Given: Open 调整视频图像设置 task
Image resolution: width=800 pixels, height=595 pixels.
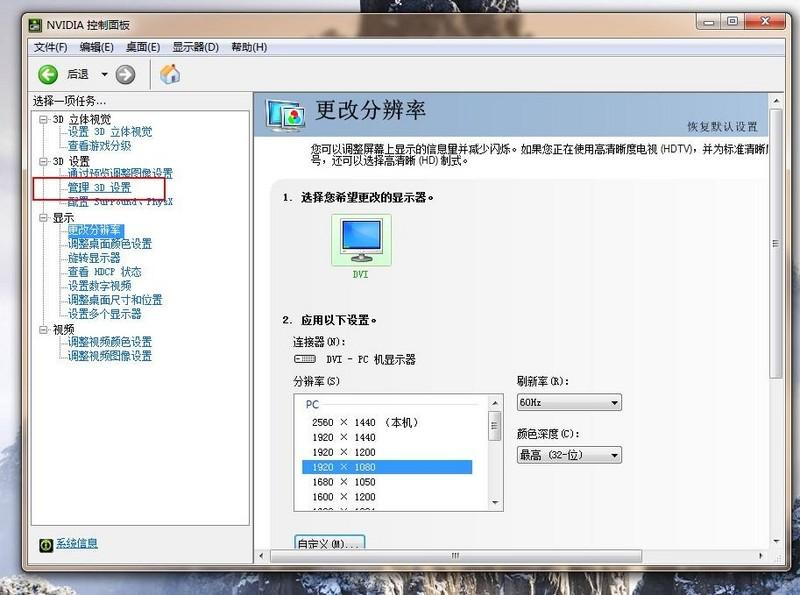Looking at the screenshot, I should (x=110, y=356).
